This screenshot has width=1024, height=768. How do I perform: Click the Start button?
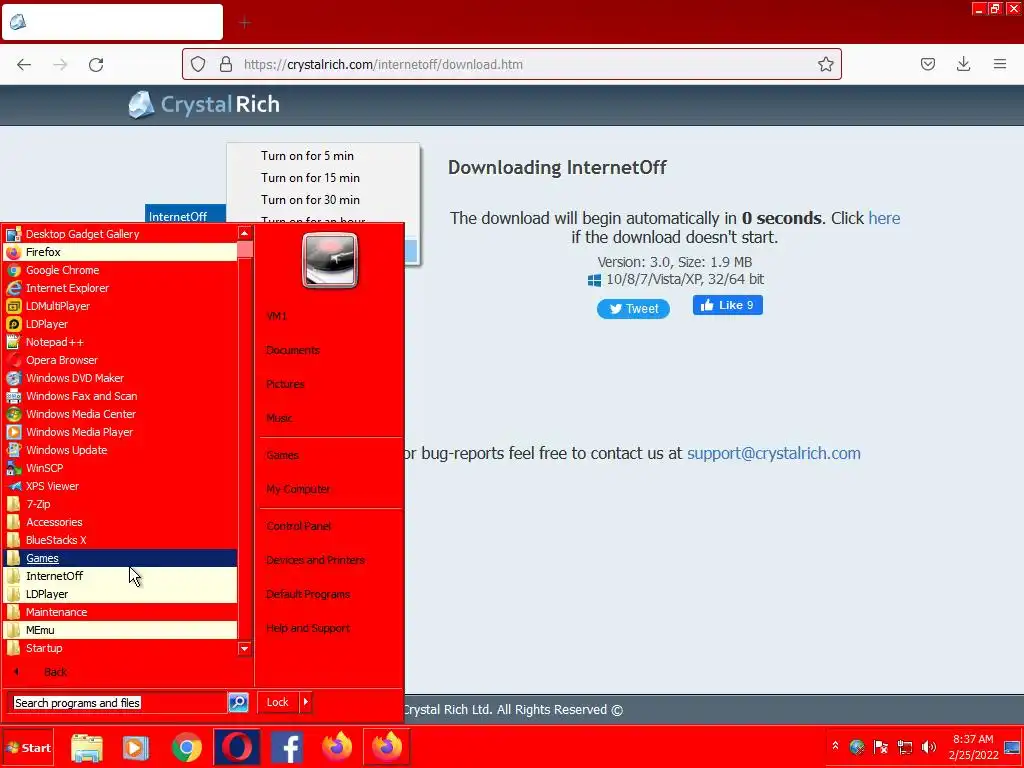pyautogui.click(x=28, y=748)
